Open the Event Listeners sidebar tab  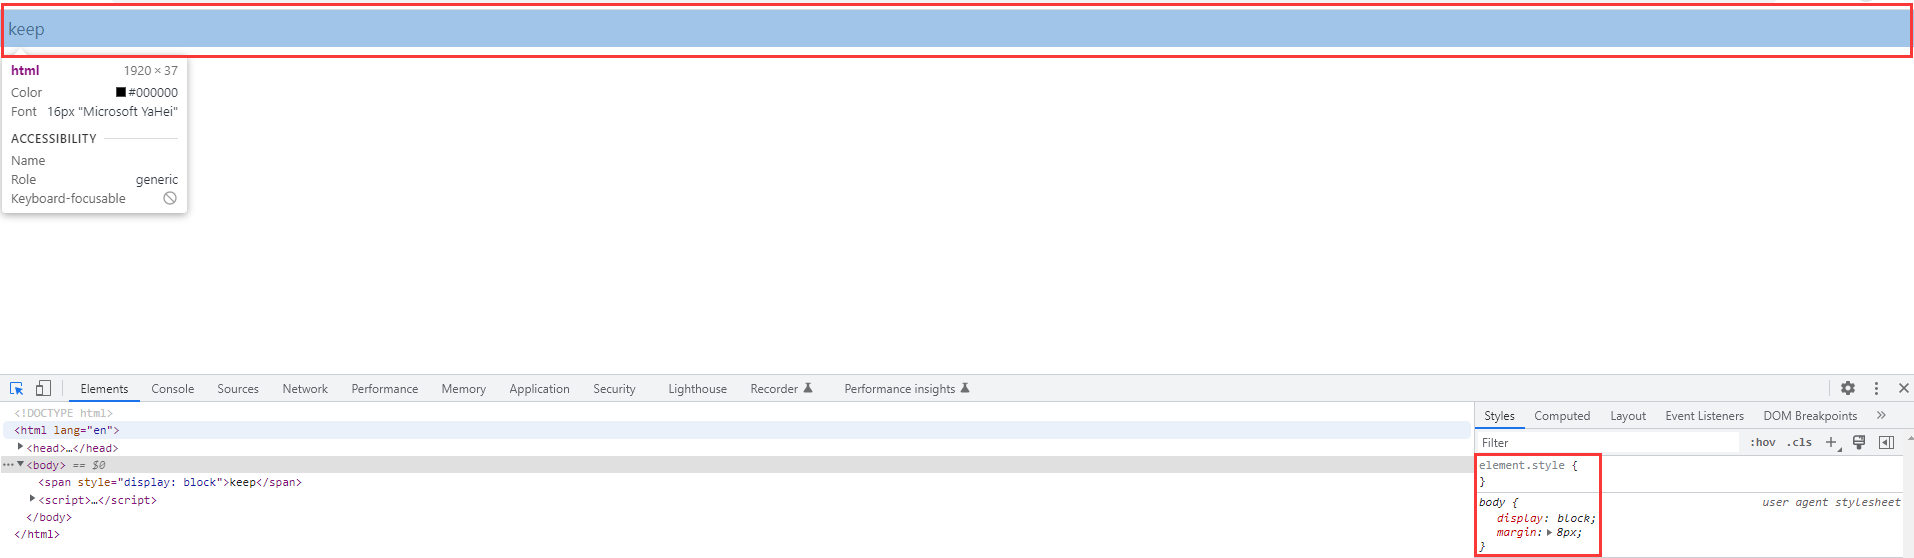(1704, 416)
